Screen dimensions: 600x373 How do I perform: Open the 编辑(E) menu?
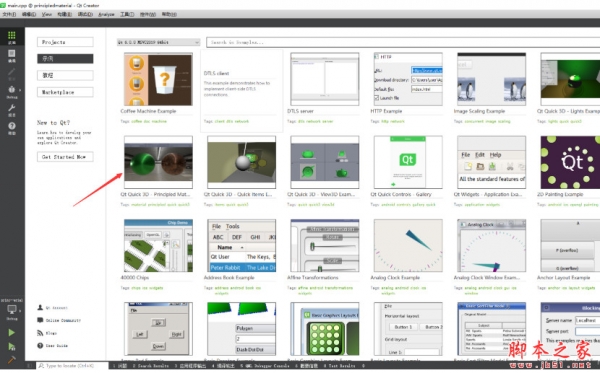(x=29, y=14)
